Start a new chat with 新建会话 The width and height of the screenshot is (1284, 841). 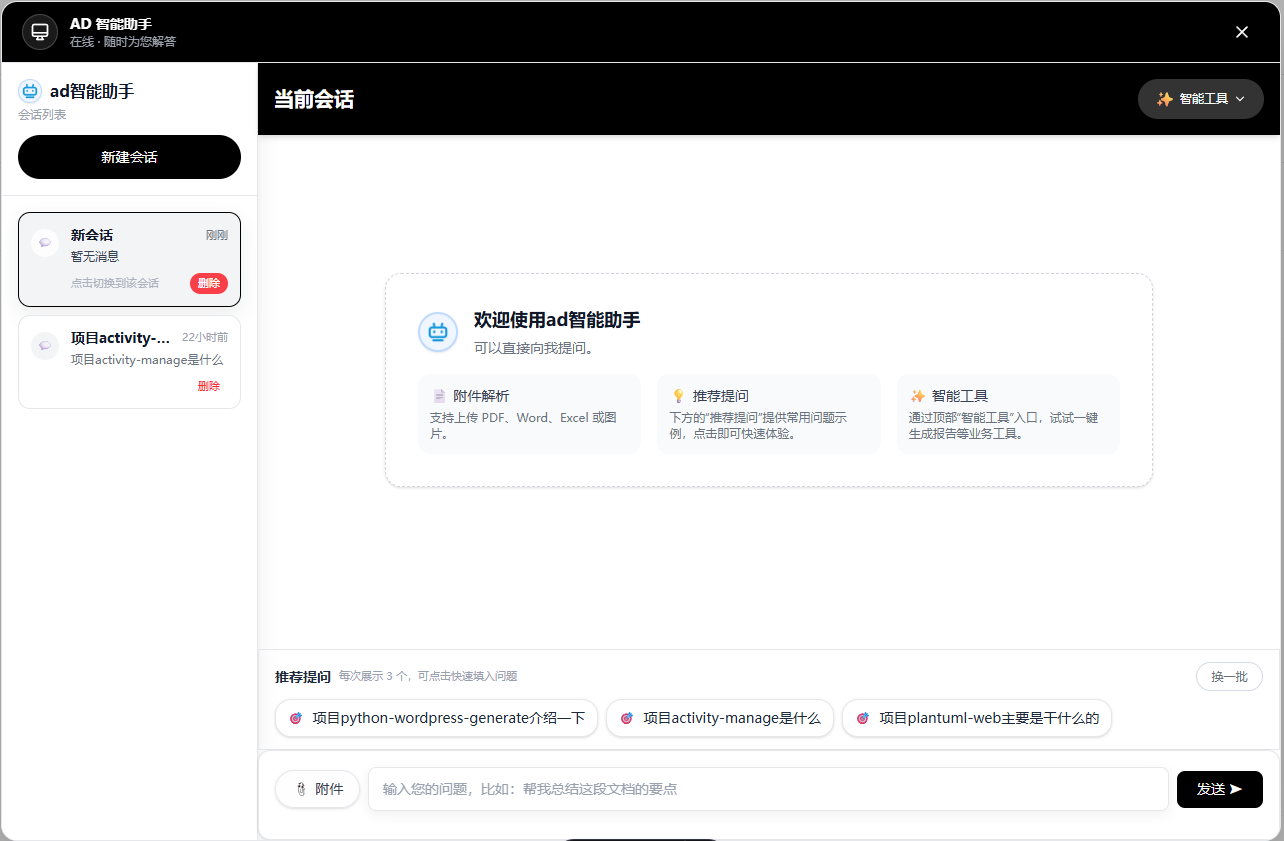129,157
